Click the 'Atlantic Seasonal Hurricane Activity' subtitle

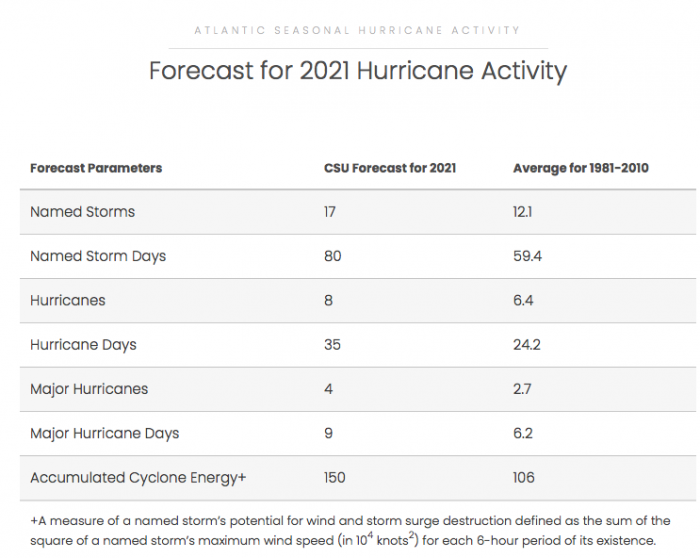(x=357, y=31)
